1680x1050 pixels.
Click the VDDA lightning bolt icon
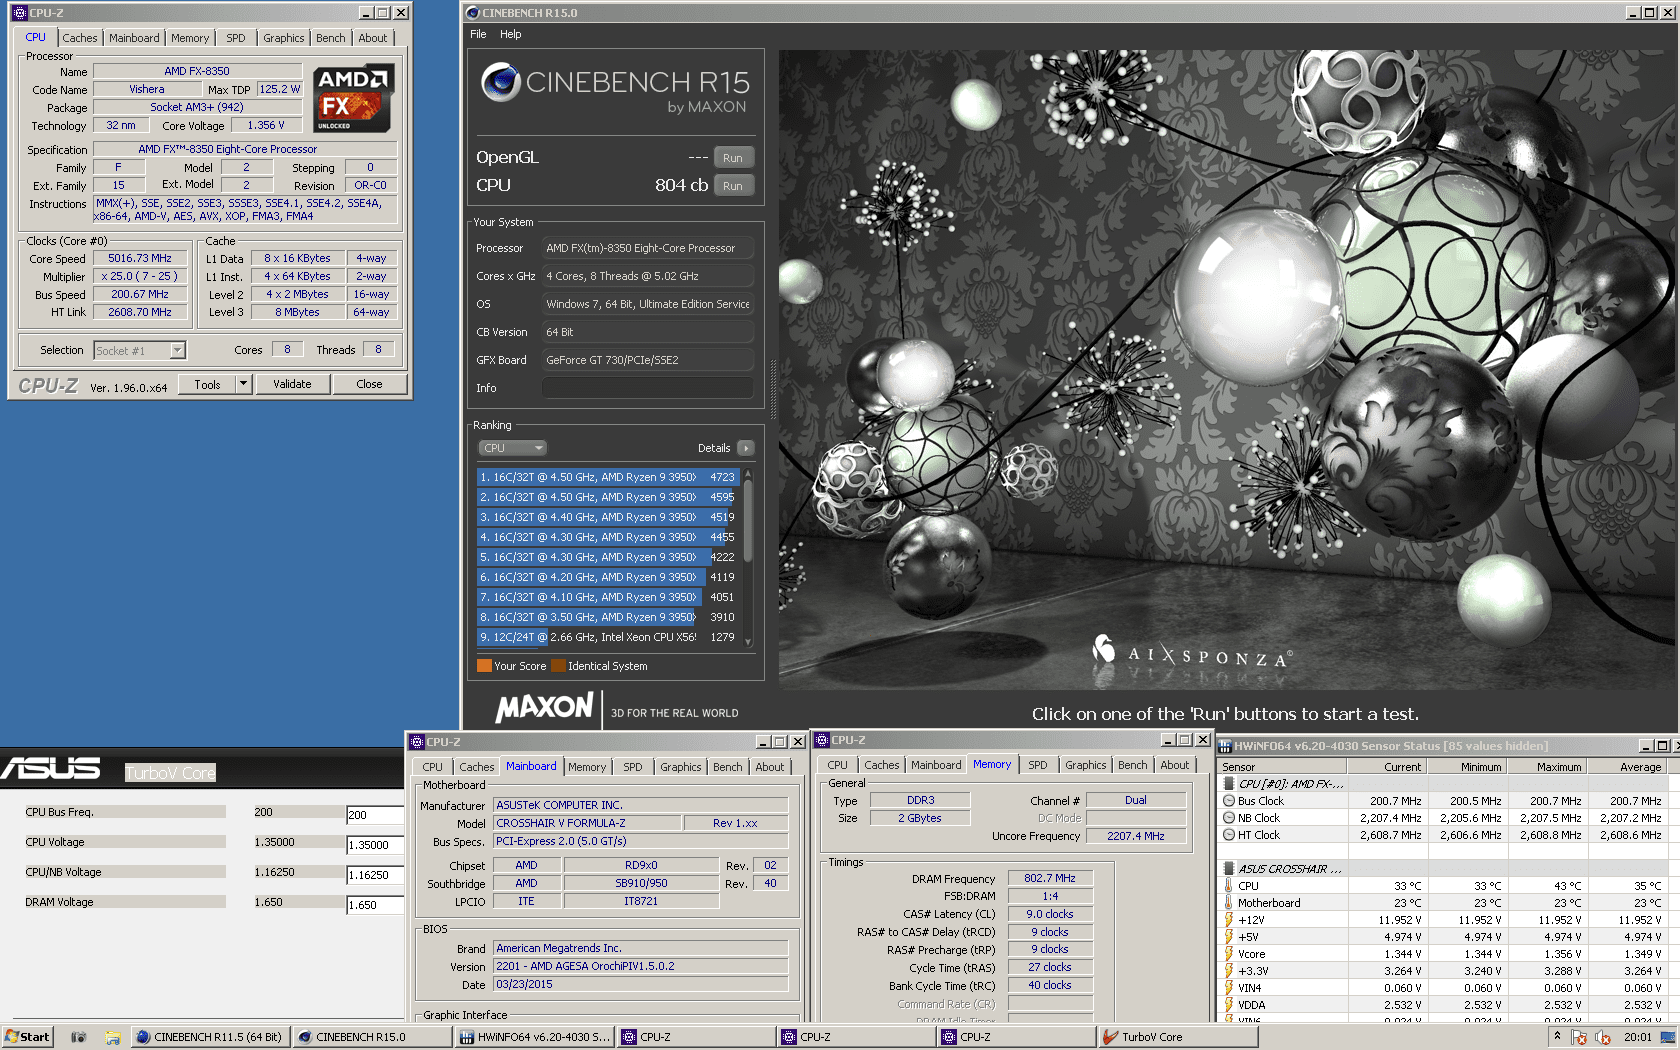1229,1005
